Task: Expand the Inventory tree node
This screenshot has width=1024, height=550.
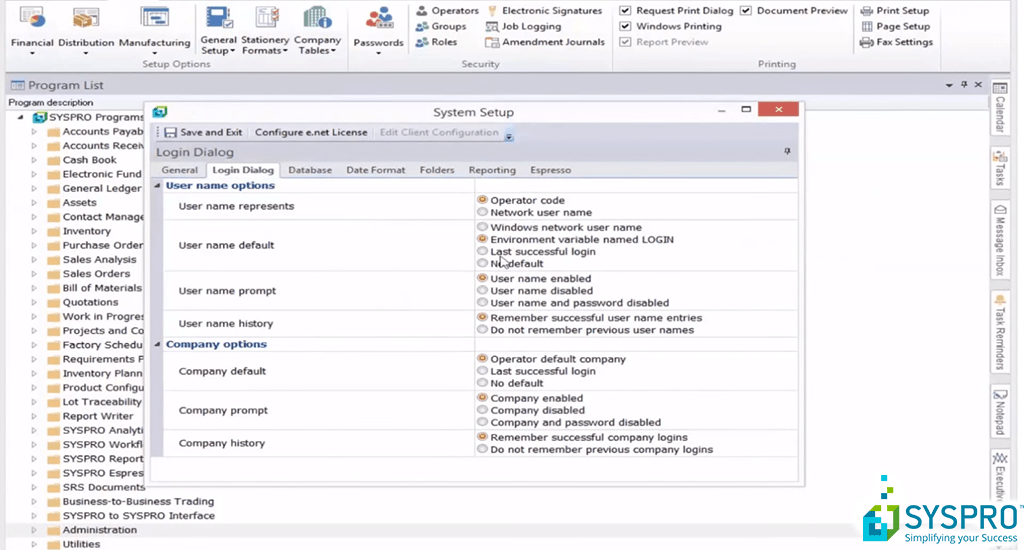Action: click(x=34, y=231)
